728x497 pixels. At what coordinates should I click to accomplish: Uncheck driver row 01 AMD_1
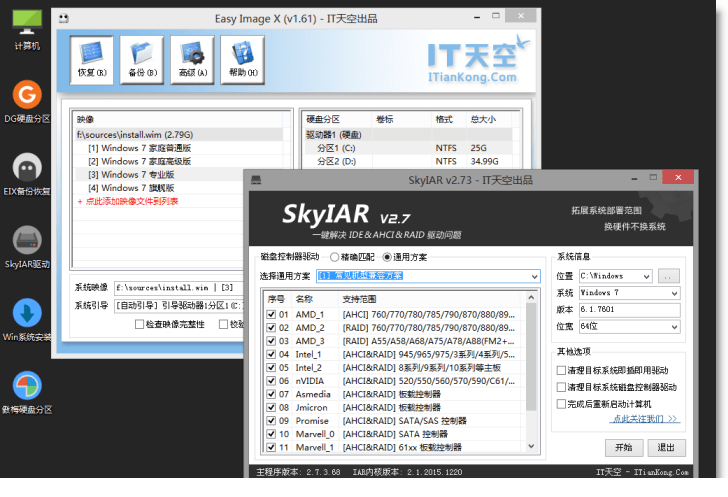click(x=271, y=314)
